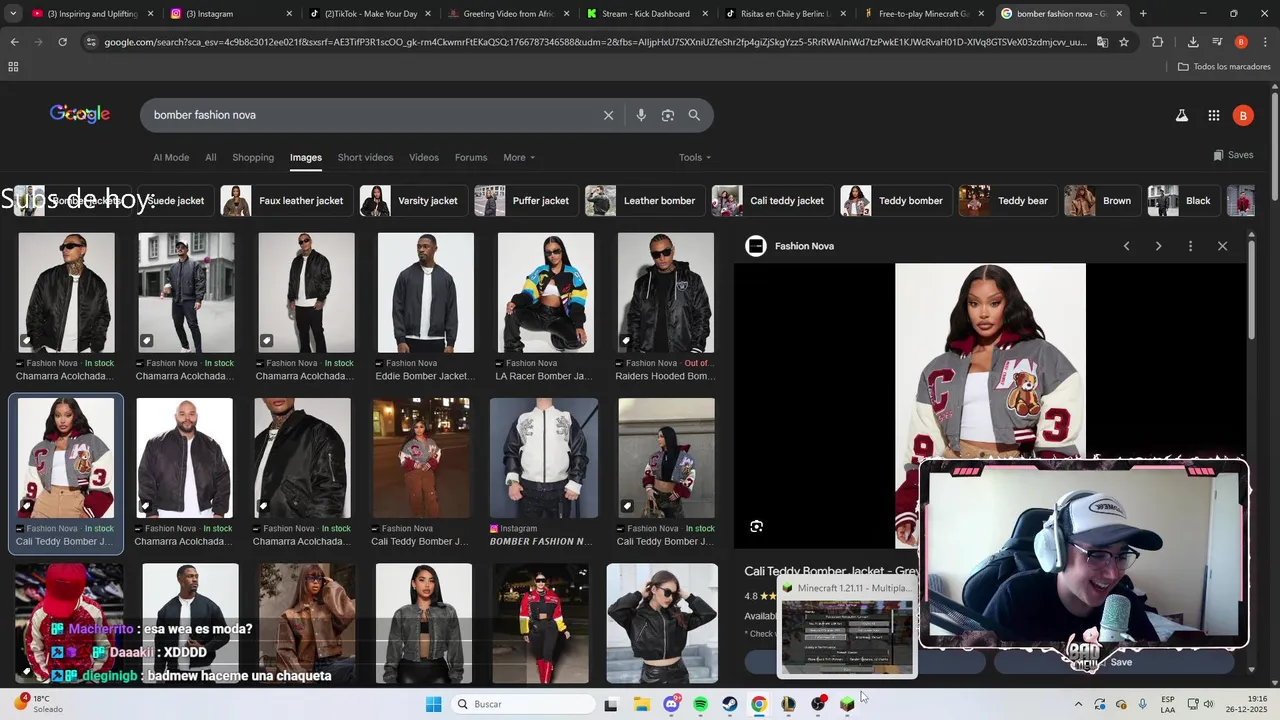Open Steam from the taskbar
Screen dimensions: 1280x720
pos(730,704)
